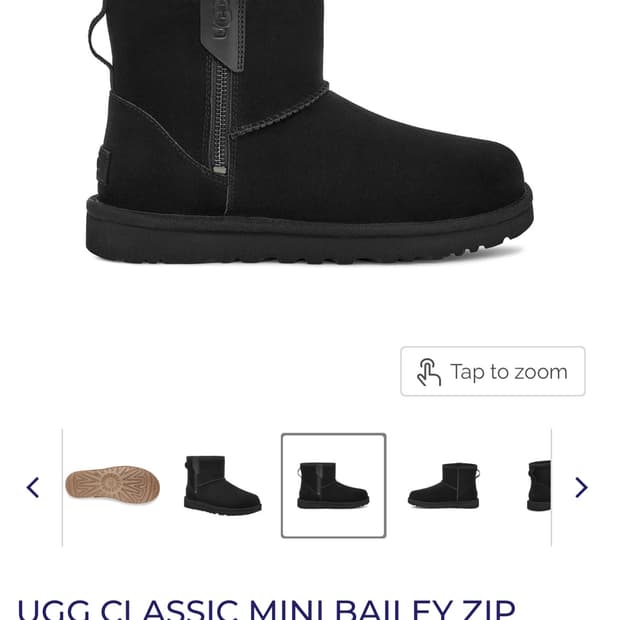Click the stitched seam across boot vamp
The width and height of the screenshot is (620, 620).
point(279,113)
